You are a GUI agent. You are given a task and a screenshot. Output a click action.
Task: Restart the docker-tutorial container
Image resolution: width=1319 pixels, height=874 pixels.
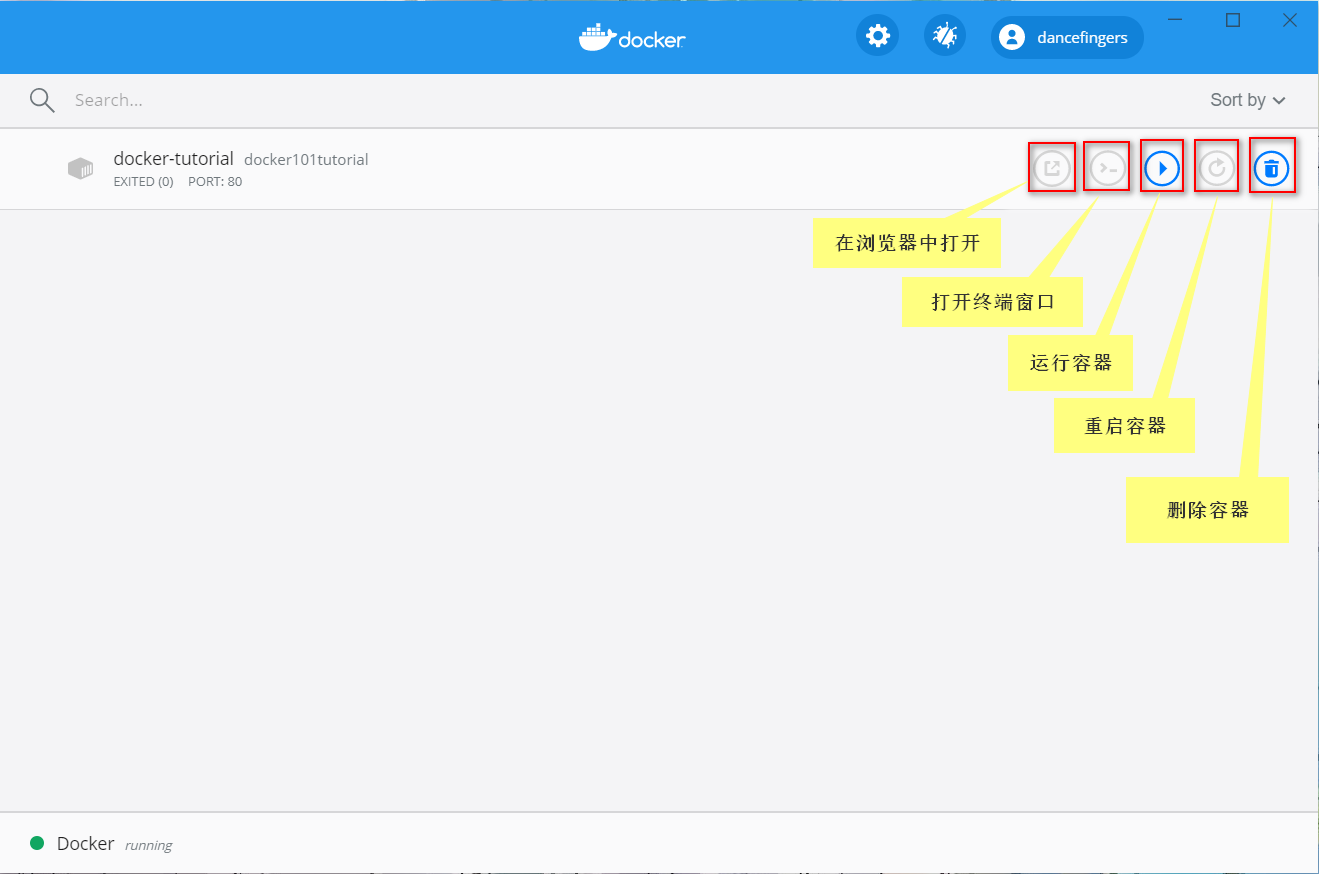[x=1217, y=168]
